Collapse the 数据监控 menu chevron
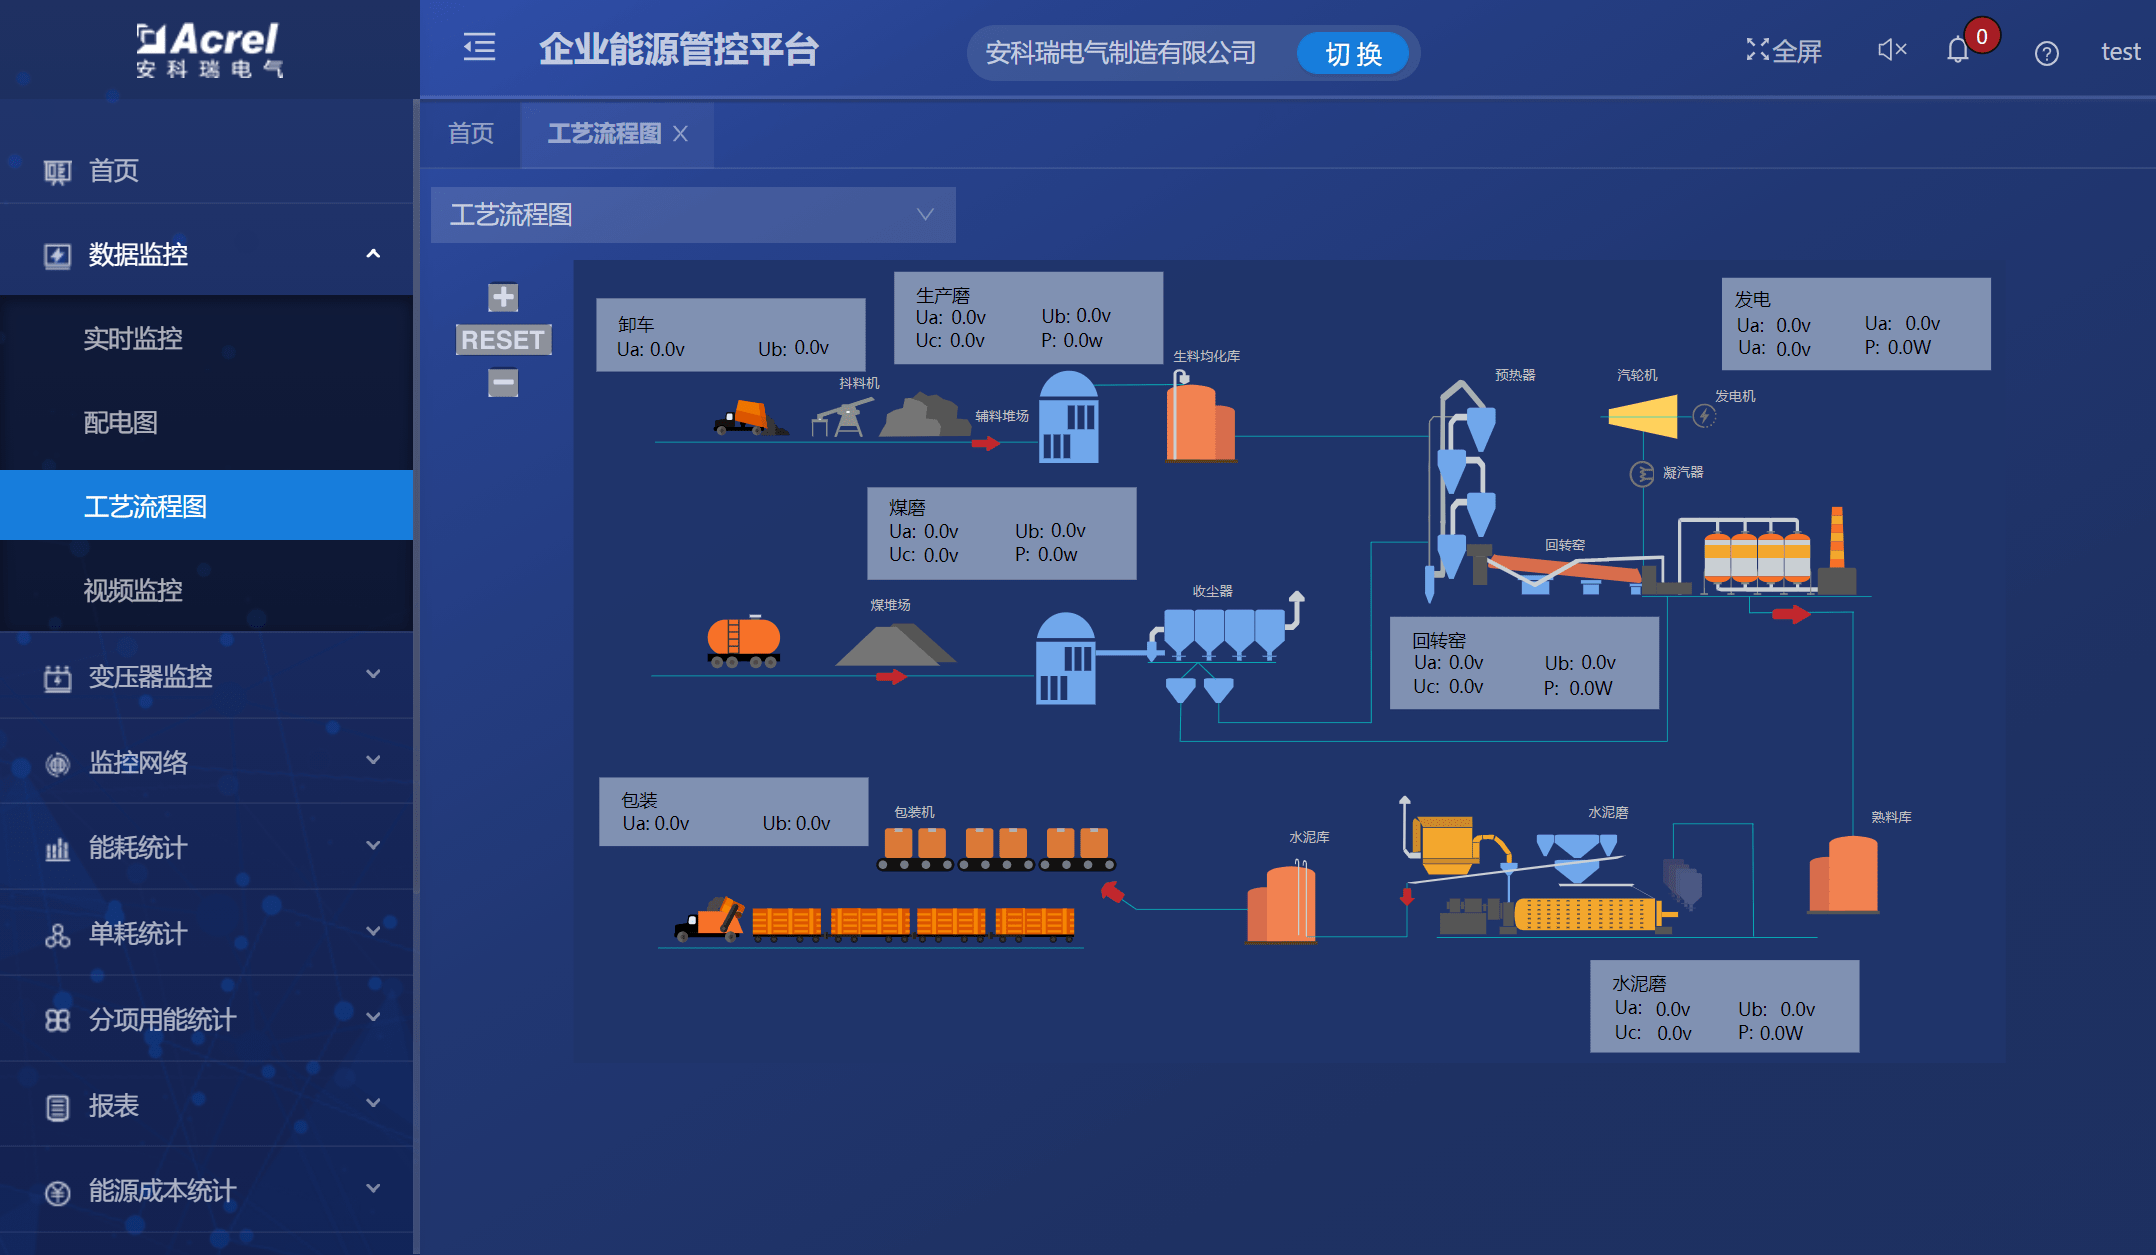This screenshot has width=2156, height=1255. 373,254
